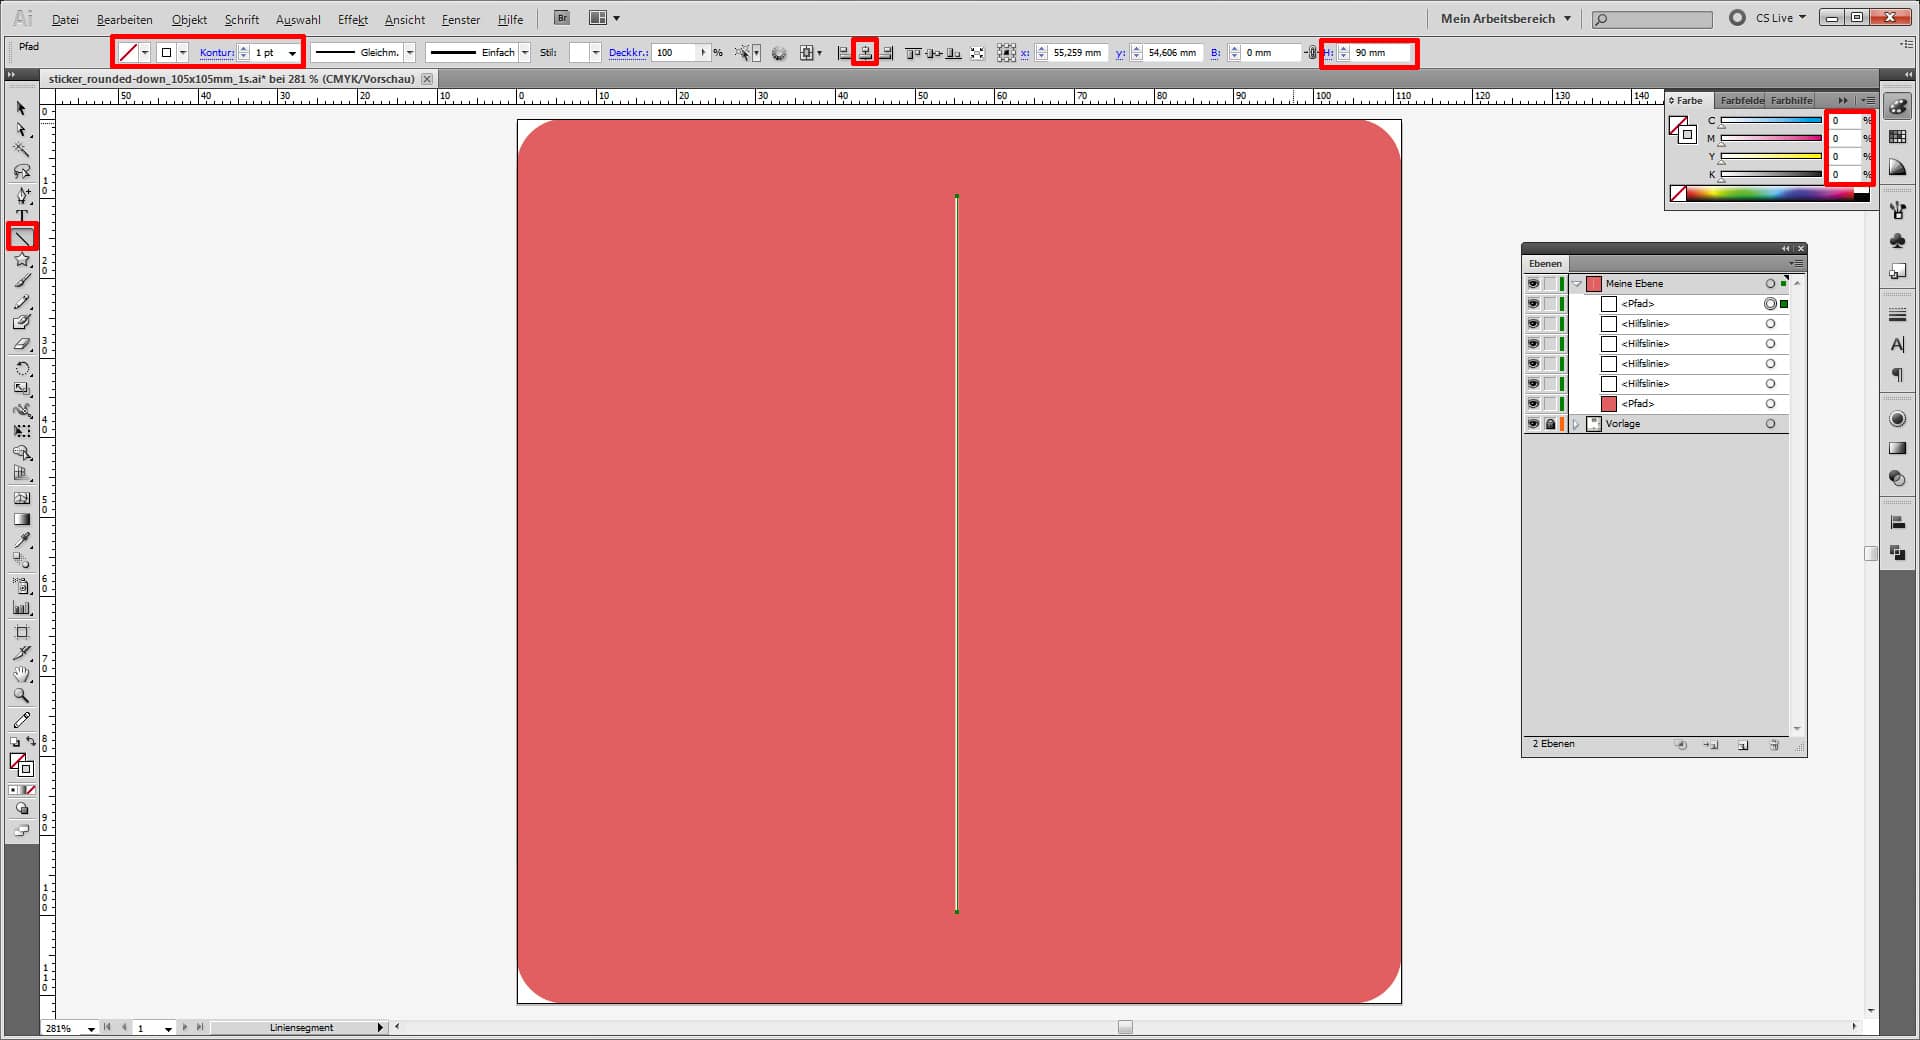Toggle visibility of the Vorlage layer
The width and height of the screenshot is (1920, 1040).
pyautogui.click(x=1533, y=424)
